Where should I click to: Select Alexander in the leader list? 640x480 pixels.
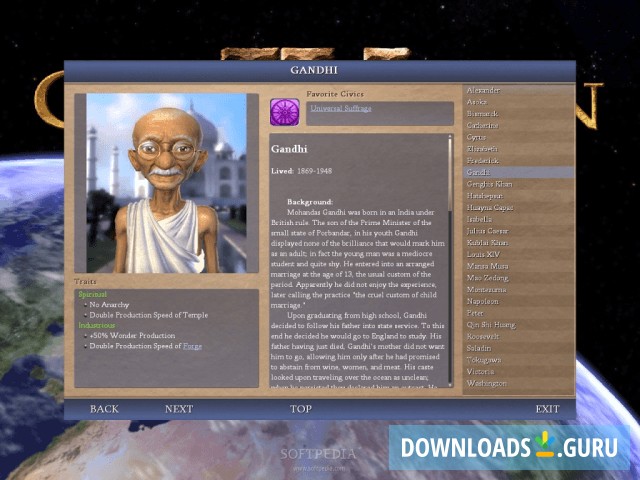pyautogui.click(x=518, y=90)
